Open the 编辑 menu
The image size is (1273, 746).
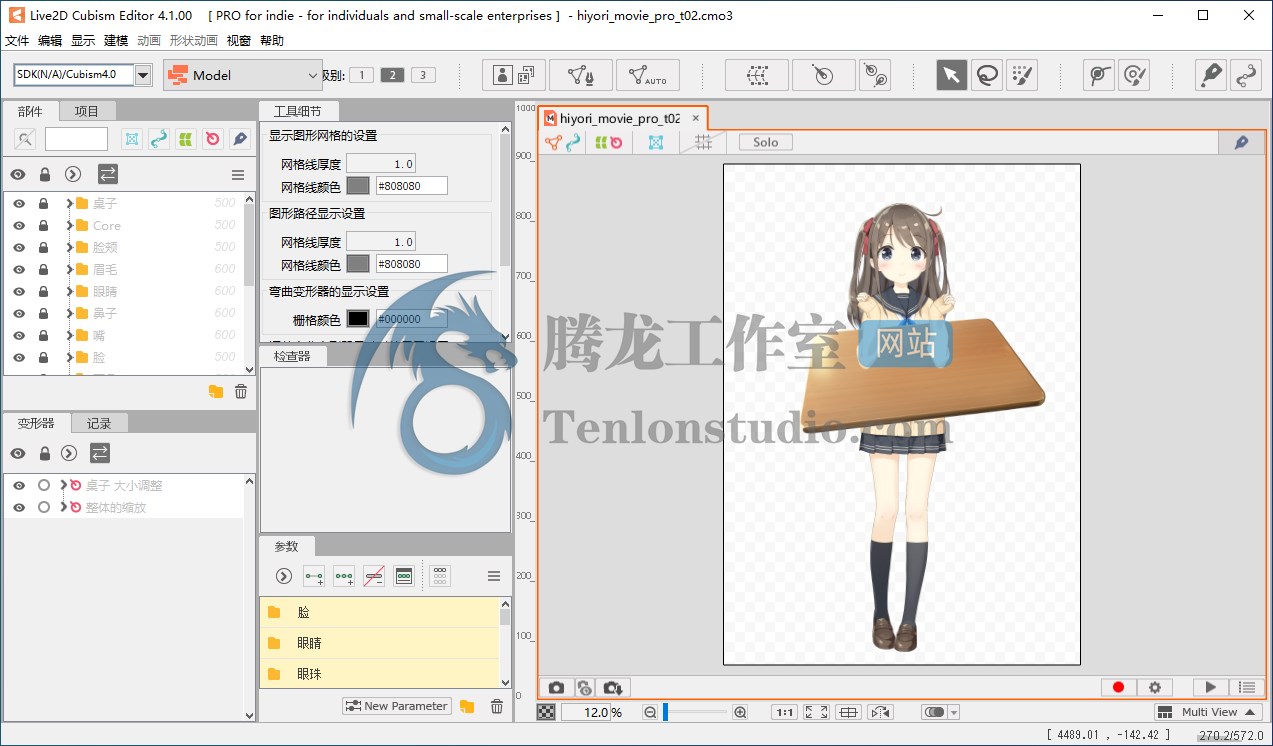pyautogui.click(x=50, y=41)
